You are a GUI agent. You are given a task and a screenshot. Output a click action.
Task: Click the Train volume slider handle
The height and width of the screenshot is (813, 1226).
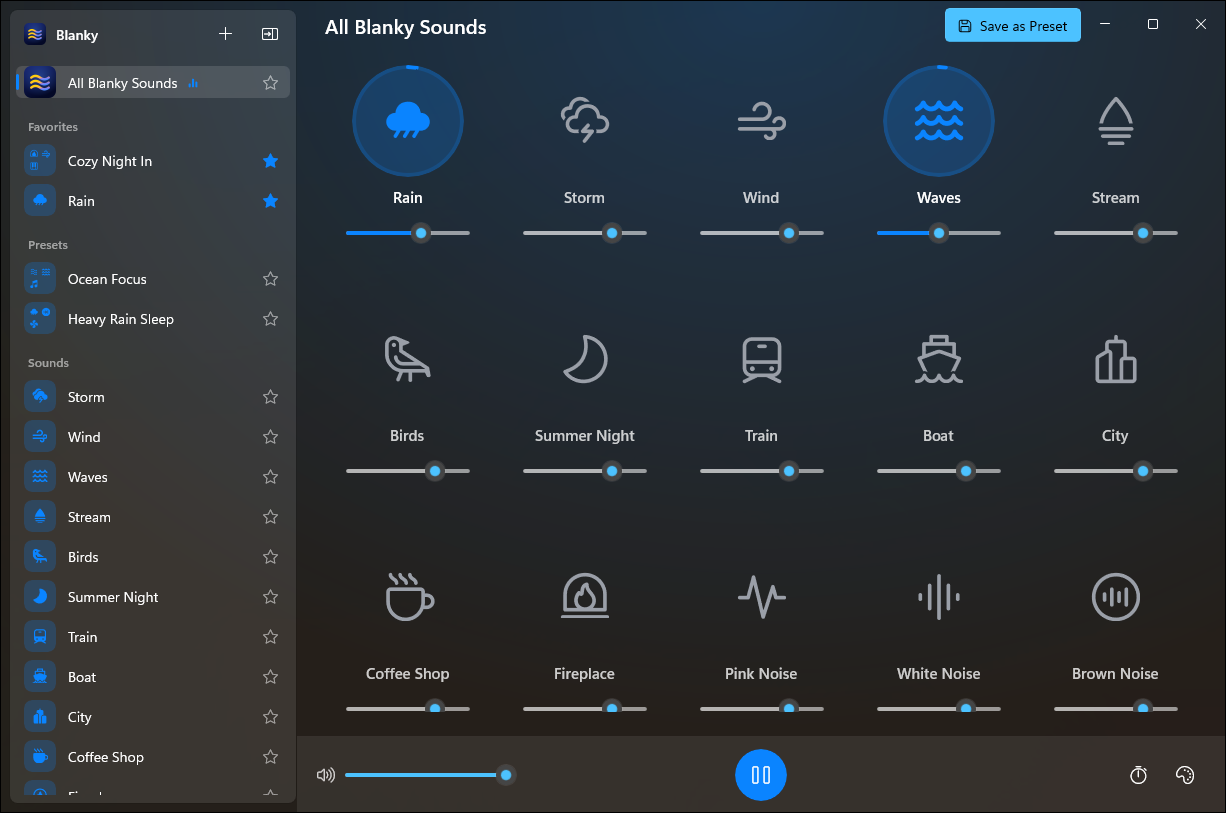coord(789,471)
